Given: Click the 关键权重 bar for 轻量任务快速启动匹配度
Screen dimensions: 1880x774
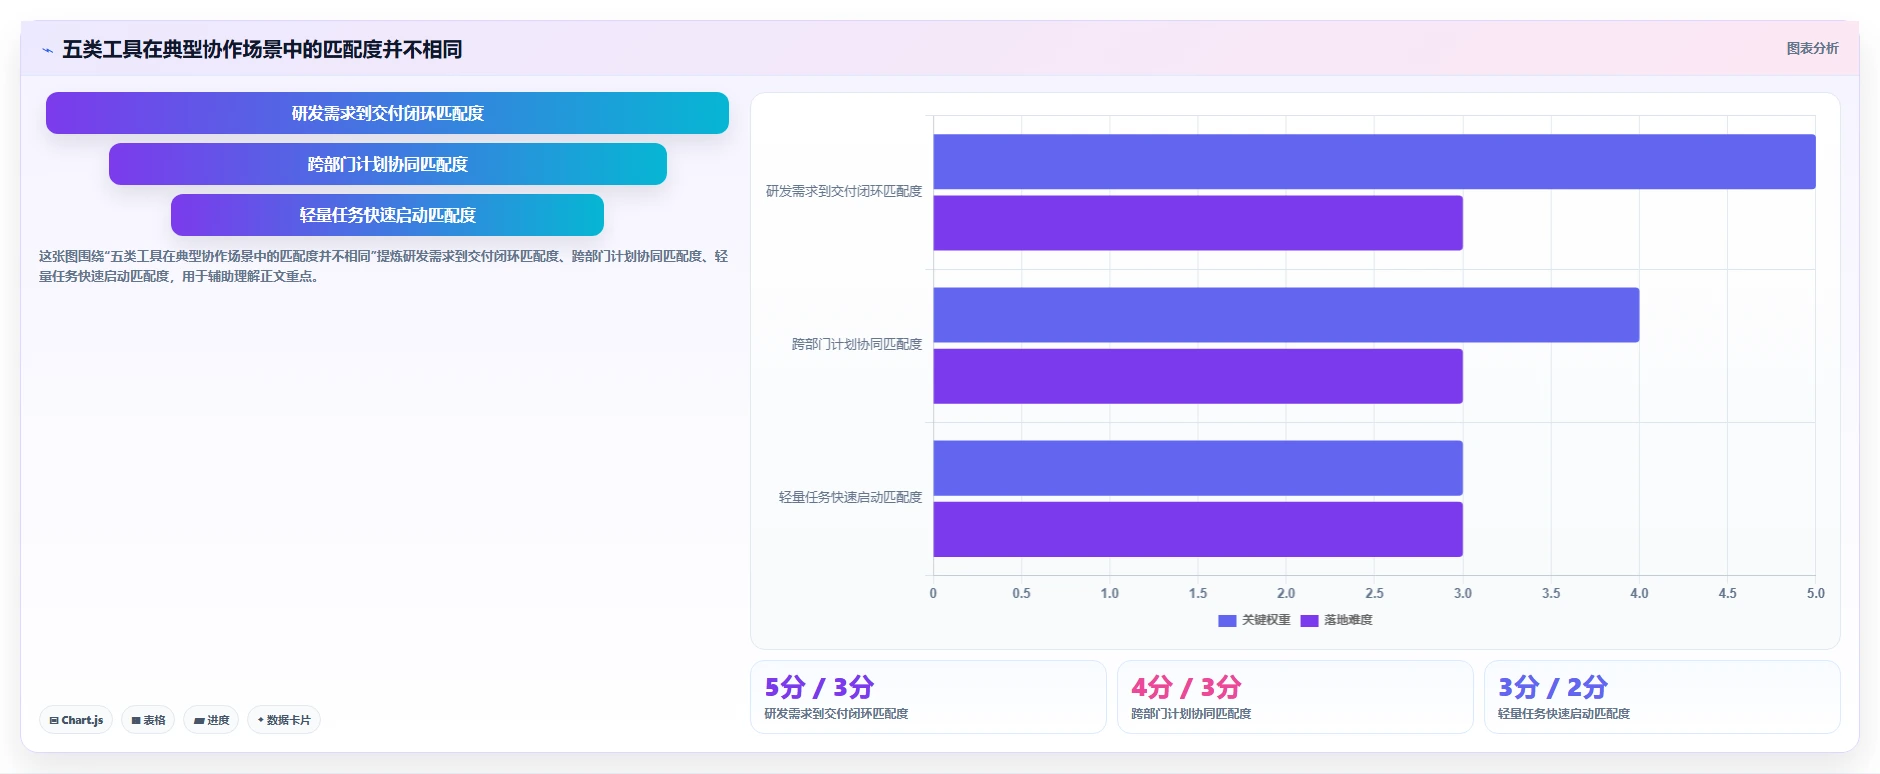Looking at the screenshot, I should pyautogui.click(x=1198, y=468).
